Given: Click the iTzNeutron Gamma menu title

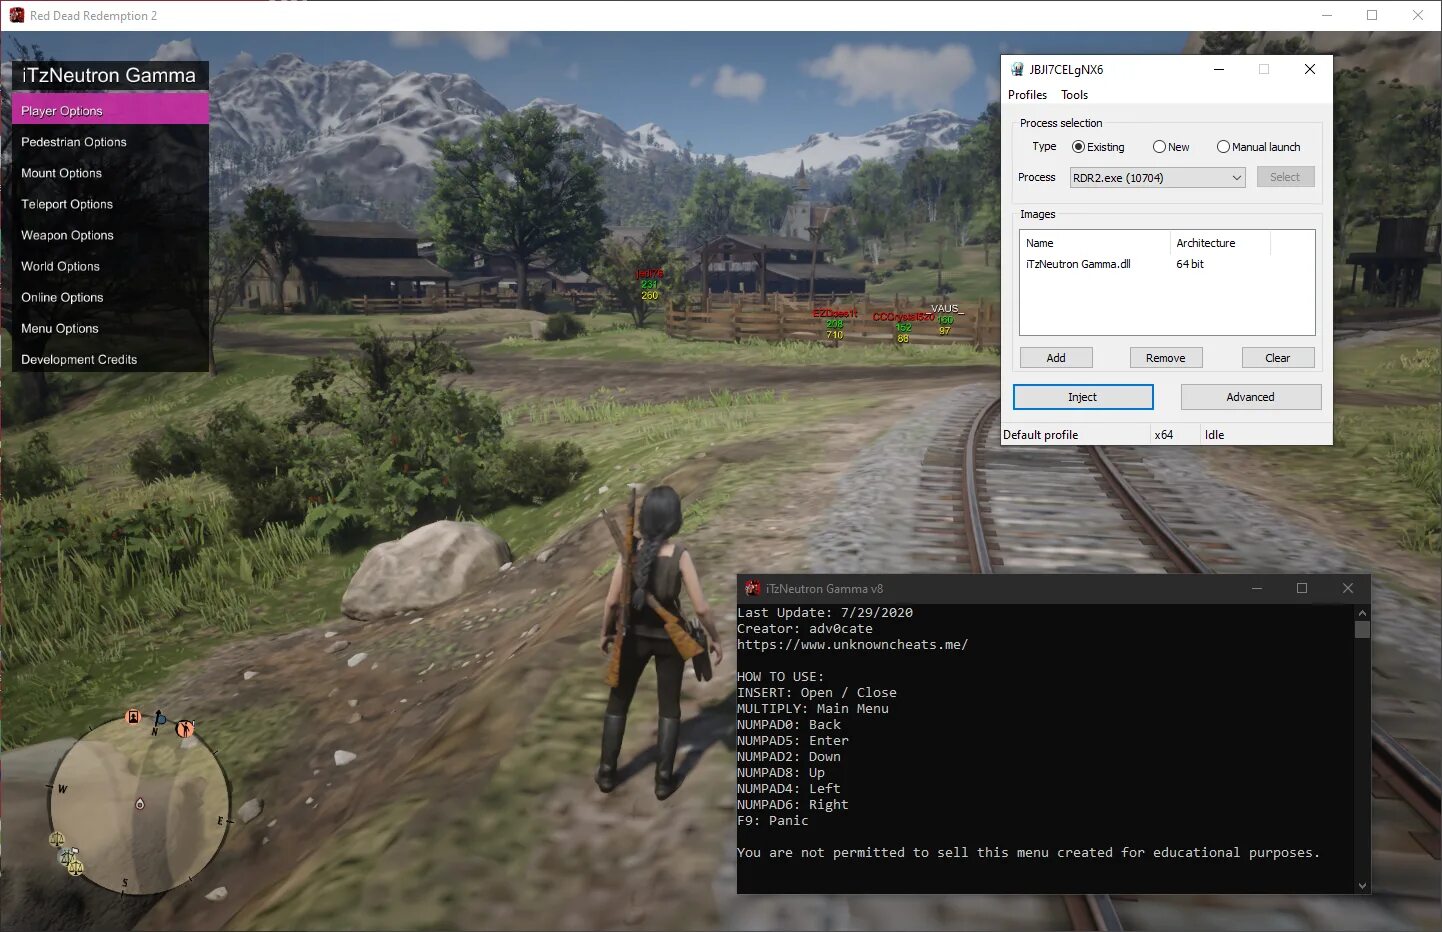Looking at the screenshot, I should coord(109,76).
